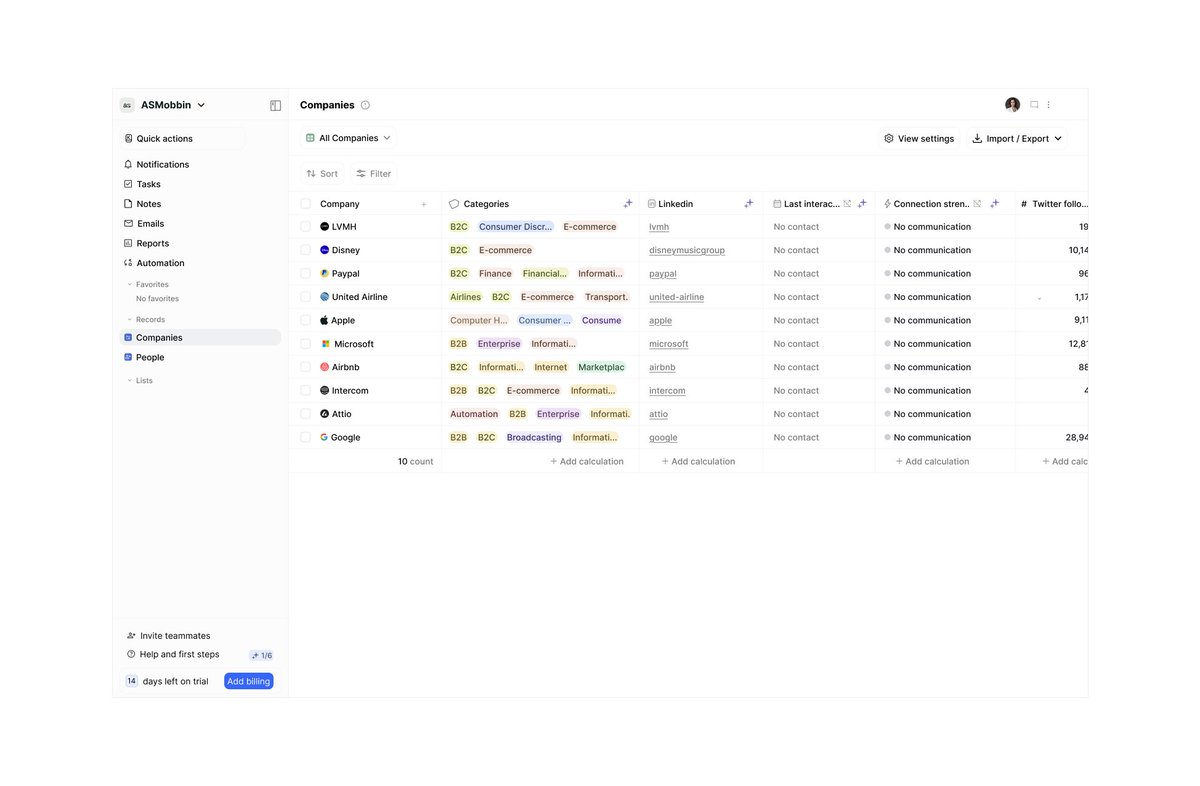Open the comments icon beside the avatar

(x=1034, y=105)
